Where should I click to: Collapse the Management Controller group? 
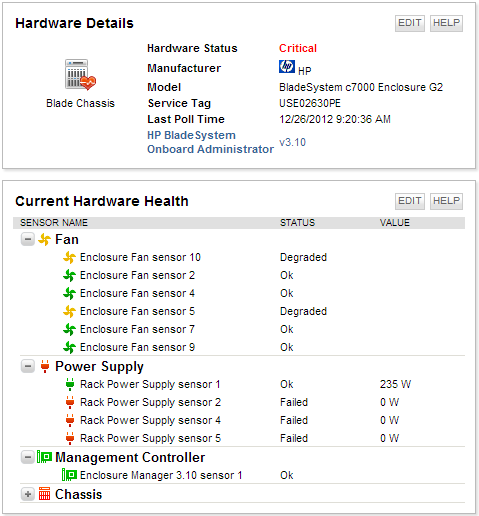point(28,457)
